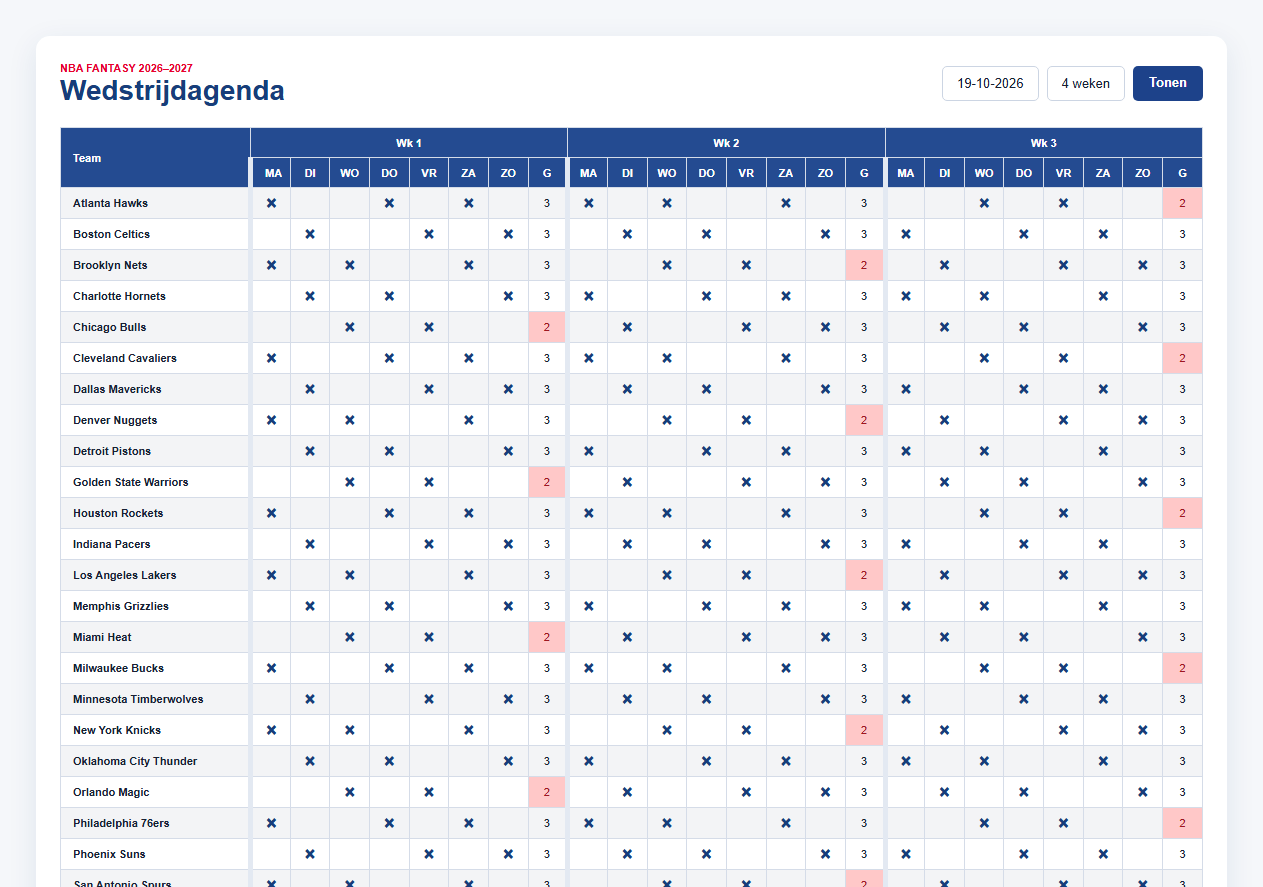Image resolution: width=1263 pixels, height=887 pixels.
Task: Click the Golden State Warriors team name
Action: pos(131,482)
